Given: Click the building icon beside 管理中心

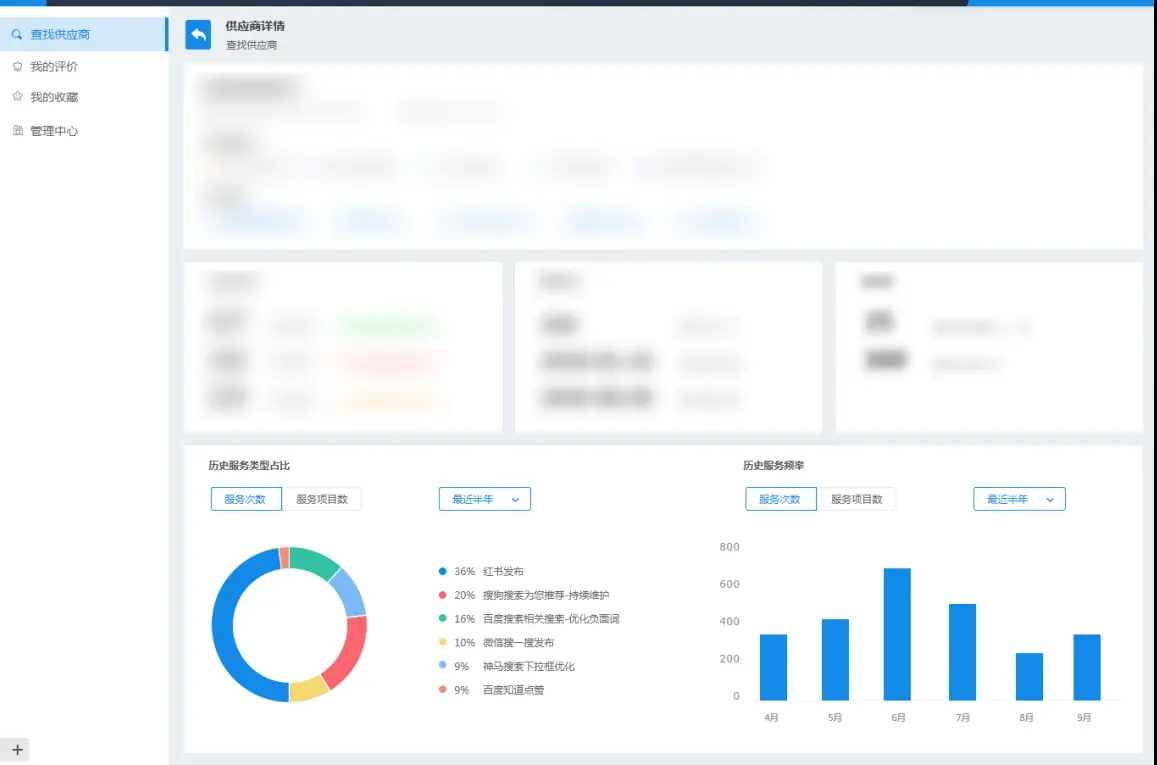Looking at the screenshot, I should pyautogui.click(x=18, y=131).
